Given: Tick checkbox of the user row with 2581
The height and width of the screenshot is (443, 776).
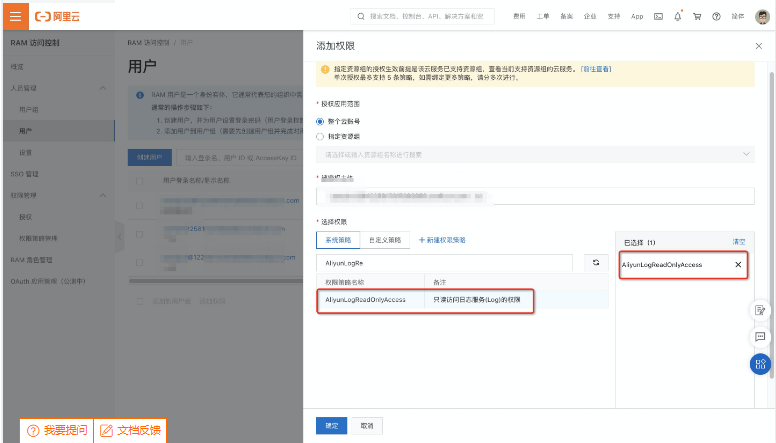Looking at the screenshot, I should click(x=140, y=234).
